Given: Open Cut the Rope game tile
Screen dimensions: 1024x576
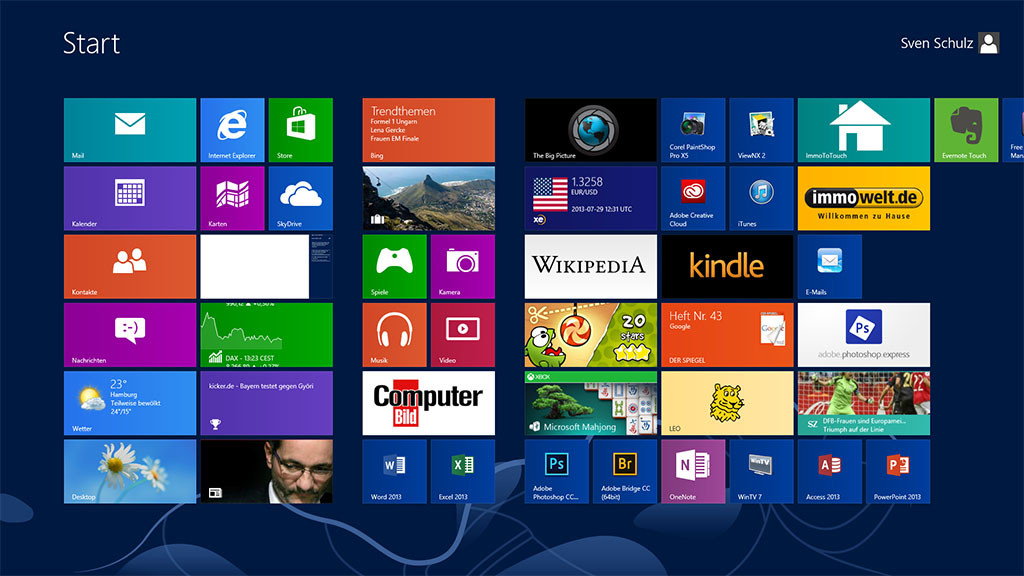Looking at the screenshot, I should point(590,335).
